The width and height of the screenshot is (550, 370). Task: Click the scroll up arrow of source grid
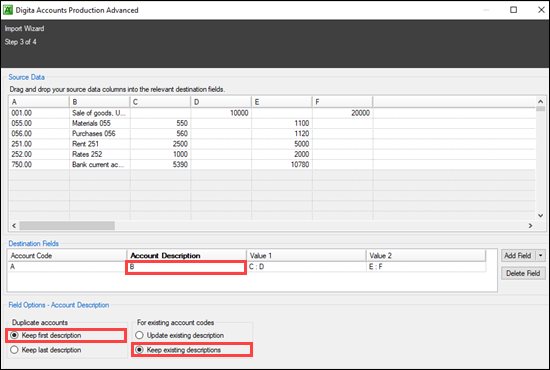(x=541, y=101)
